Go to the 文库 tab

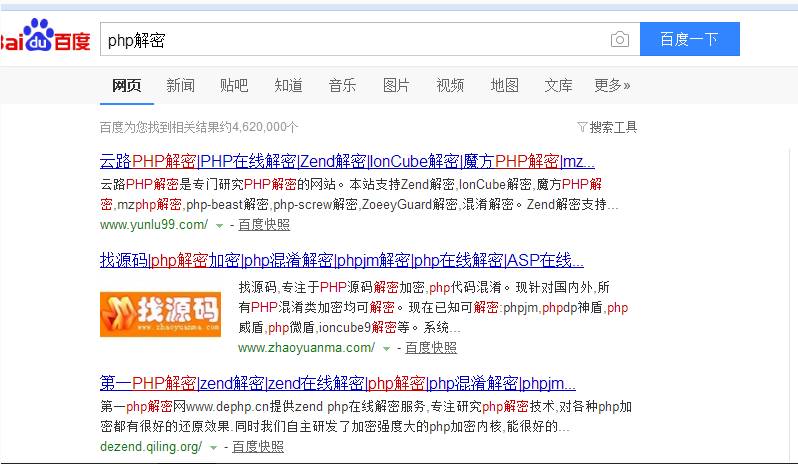point(558,85)
